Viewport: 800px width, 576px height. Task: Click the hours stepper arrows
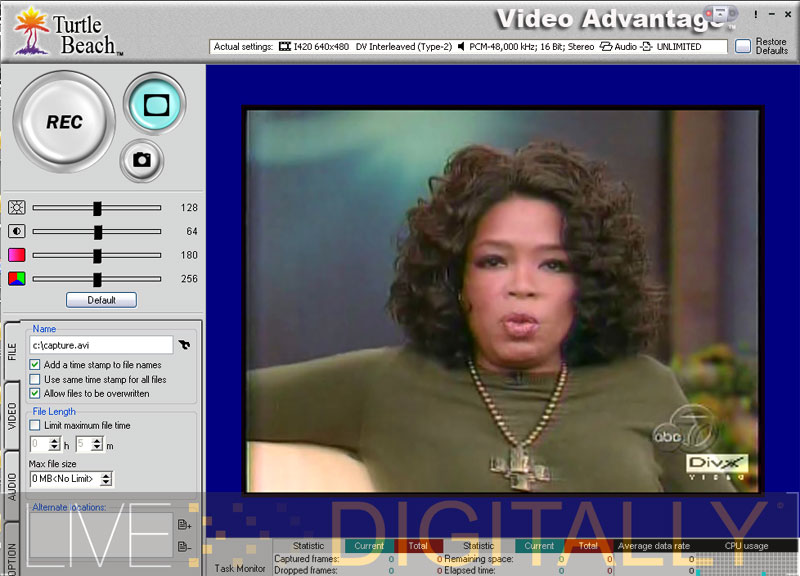55,444
